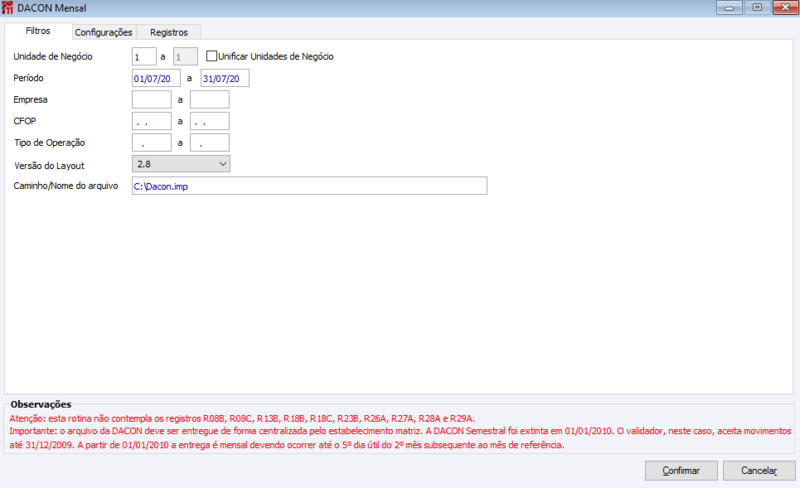This screenshot has width=800, height=488.
Task: Click the Tipo de Operação label
Action: [x=49, y=143]
